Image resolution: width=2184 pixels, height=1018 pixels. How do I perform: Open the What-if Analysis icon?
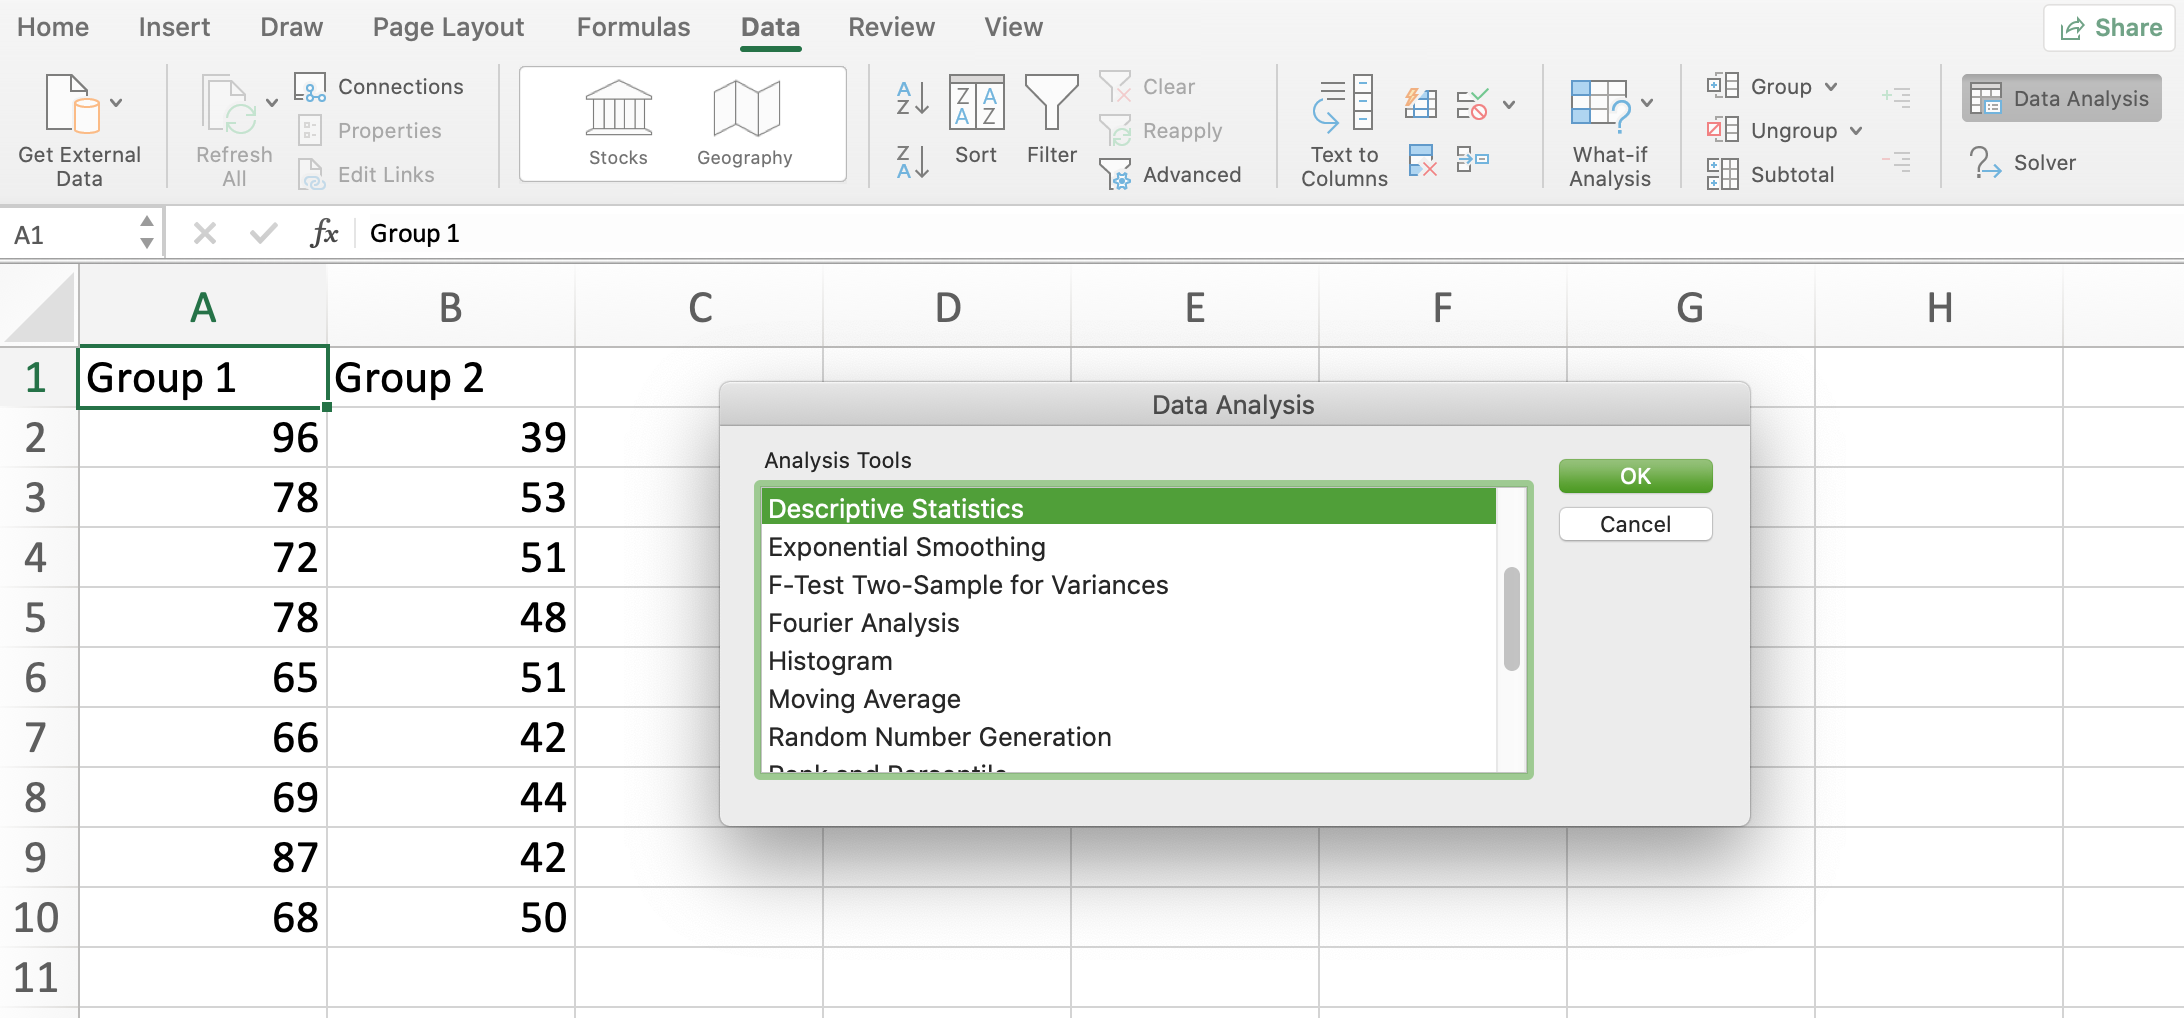click(x=1601, y=105)
